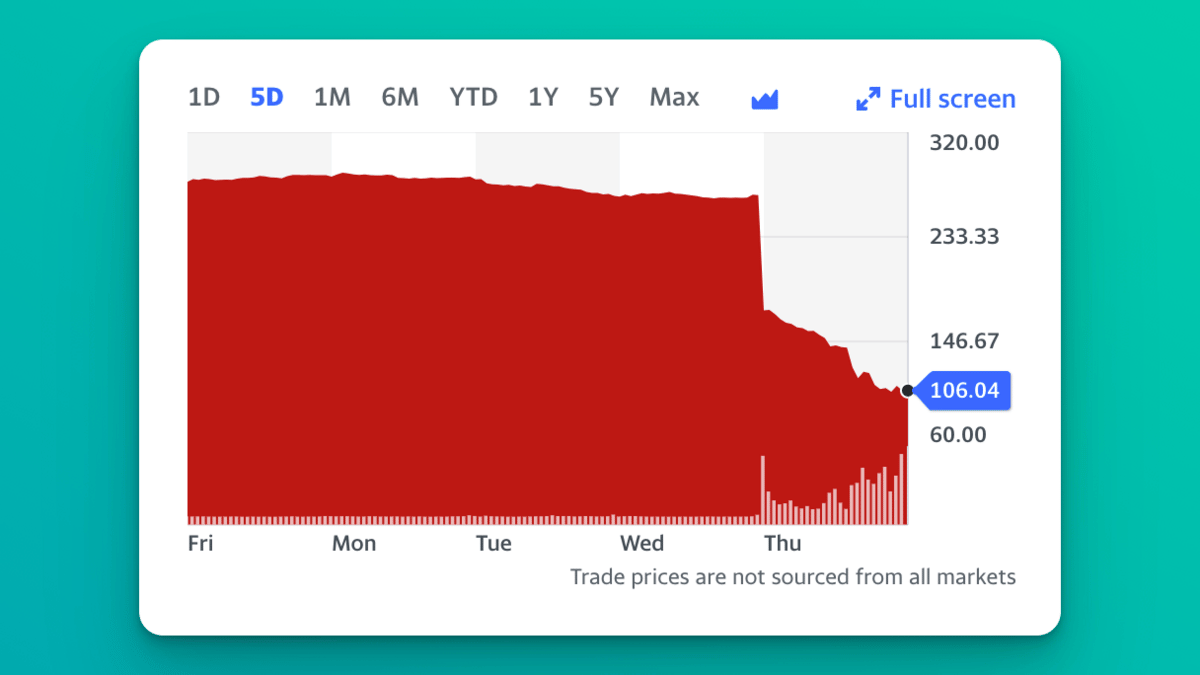Screen dimensions: 1200x675
Task: Open the YTD chart range
Action: (x=473, y=97)
